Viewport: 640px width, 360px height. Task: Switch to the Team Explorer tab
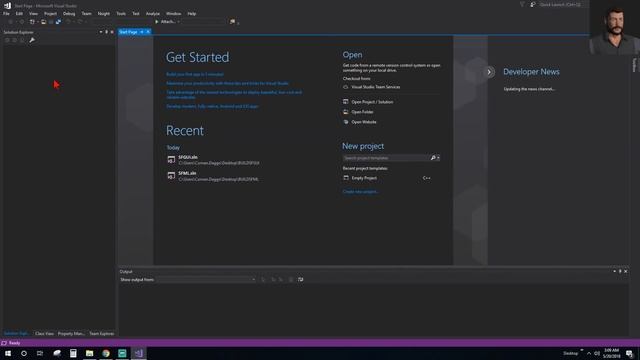pyautogui.click(x=102, y=334)
